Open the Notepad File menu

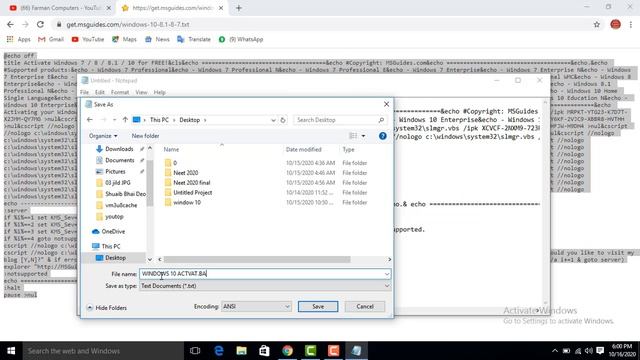(84, 92)
